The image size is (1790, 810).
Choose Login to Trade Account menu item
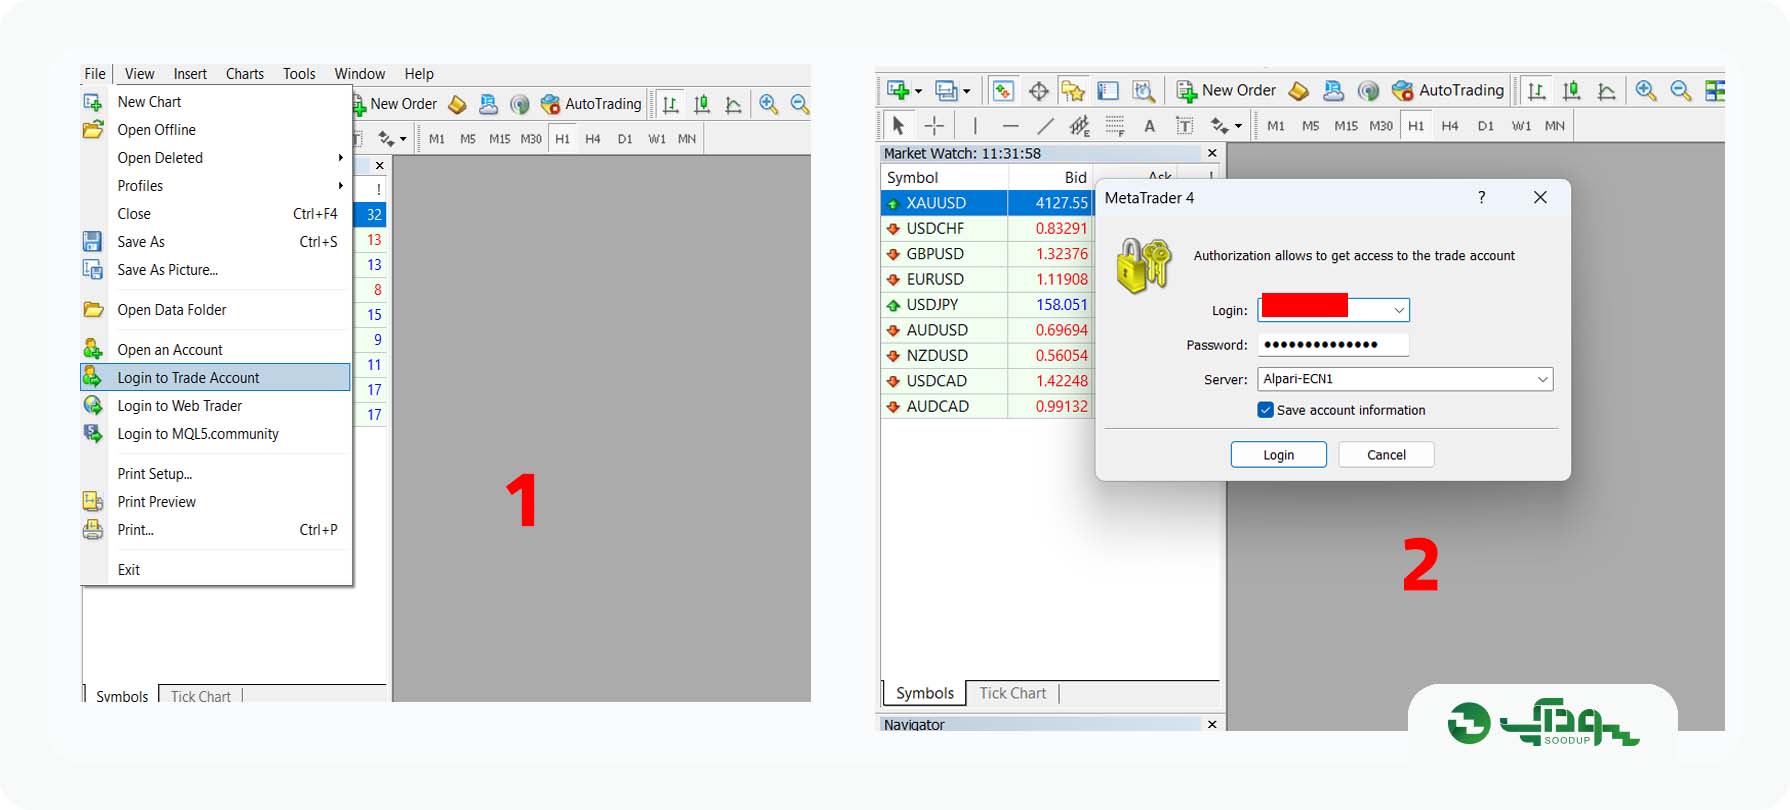215,378
